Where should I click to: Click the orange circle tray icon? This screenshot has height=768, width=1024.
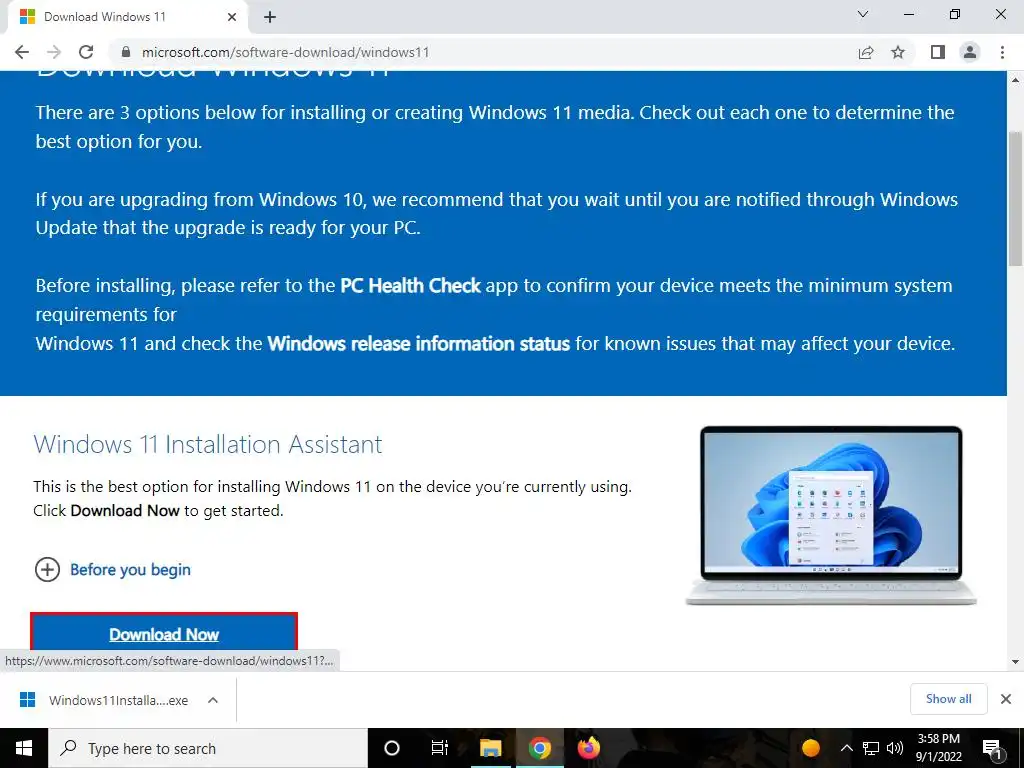(810, 748)
